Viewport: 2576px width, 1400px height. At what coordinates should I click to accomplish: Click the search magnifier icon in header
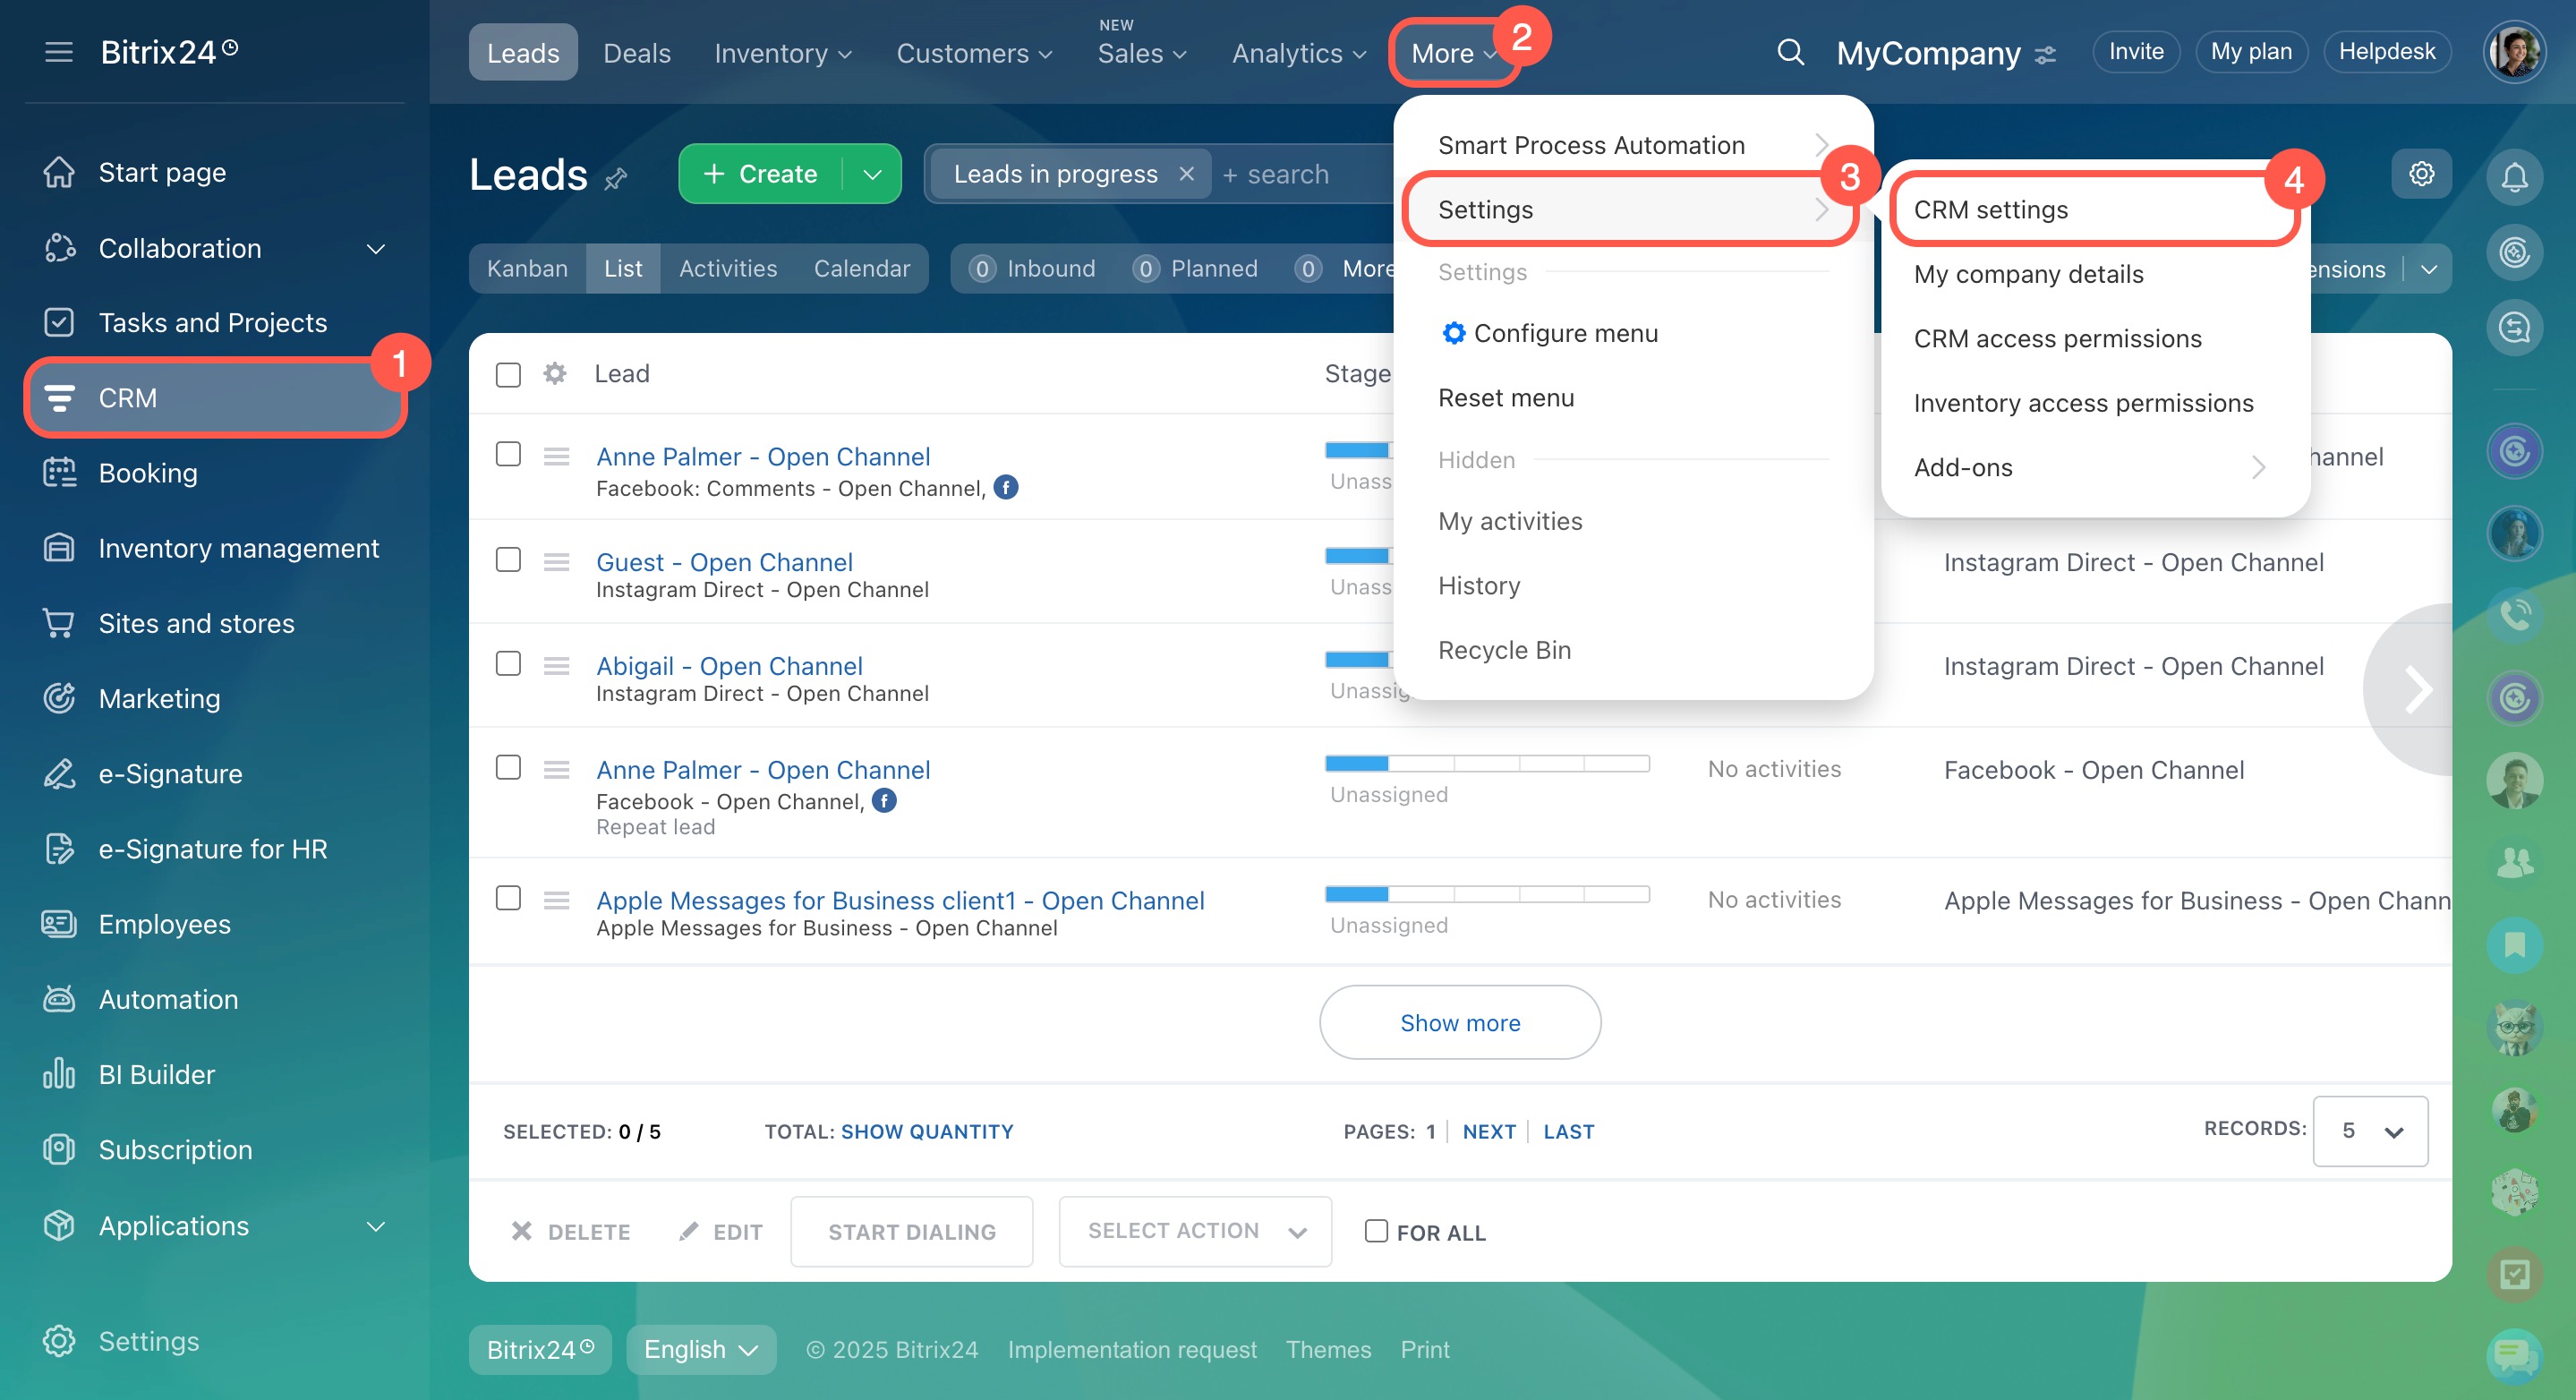point(1790,52)
